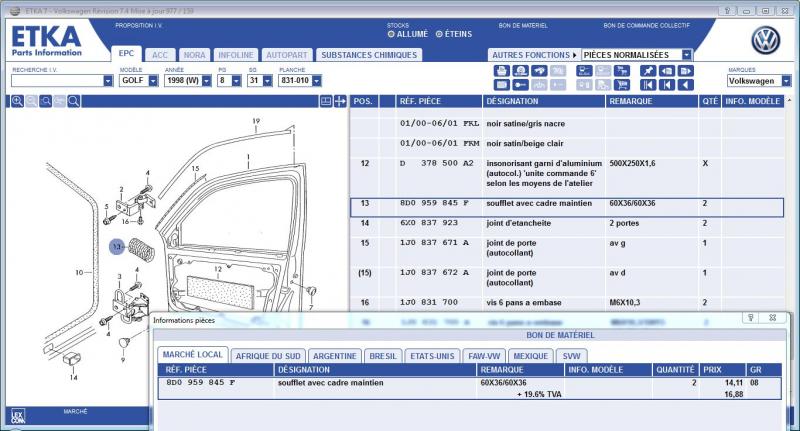Select the Etats-Unis market tab

click(x=432, y=356)
